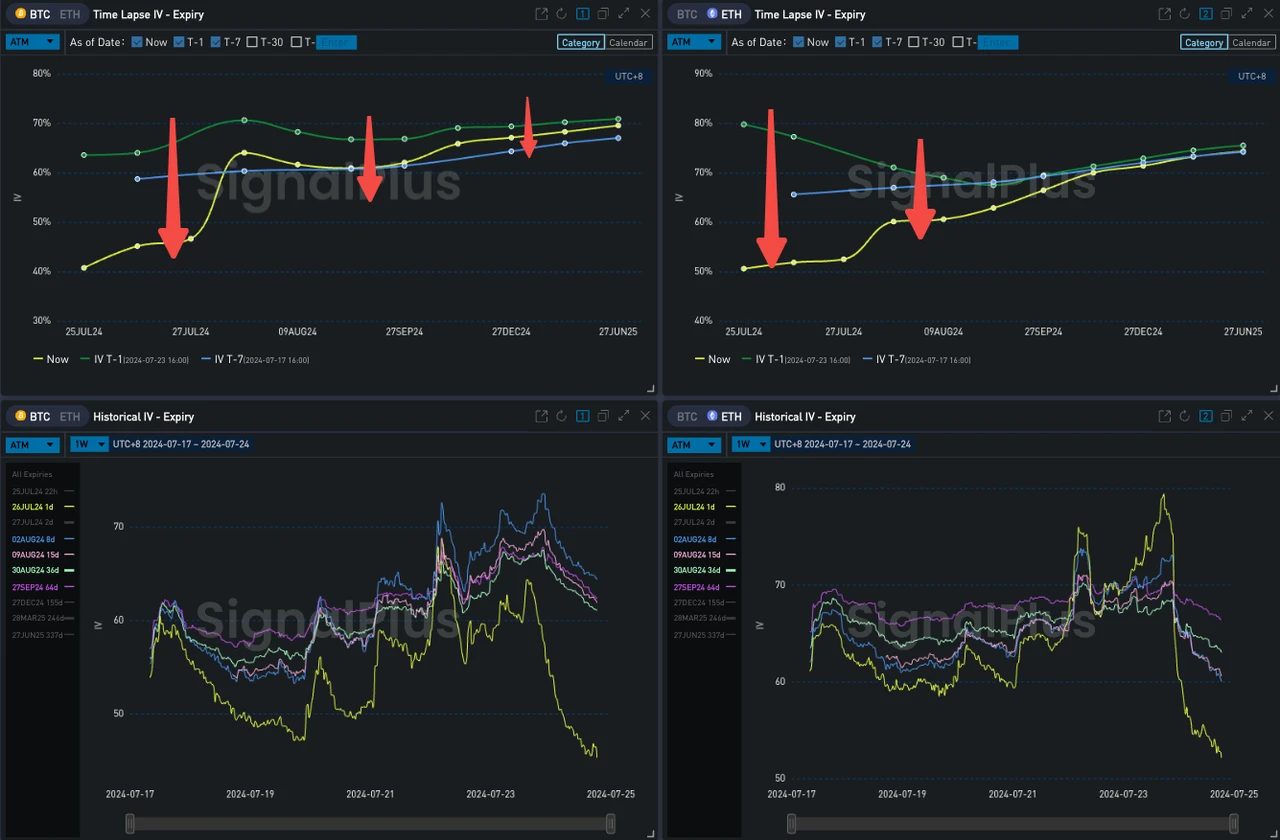
Task: Duplicate the ETH Time Lapse IV panel
Action: (x=1226, y=14)
